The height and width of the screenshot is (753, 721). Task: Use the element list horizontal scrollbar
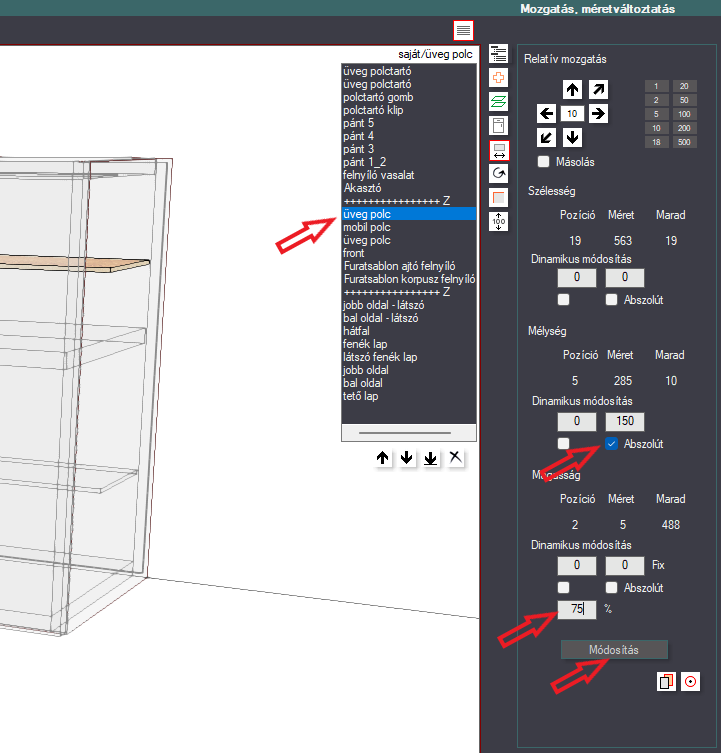(404, 433)
